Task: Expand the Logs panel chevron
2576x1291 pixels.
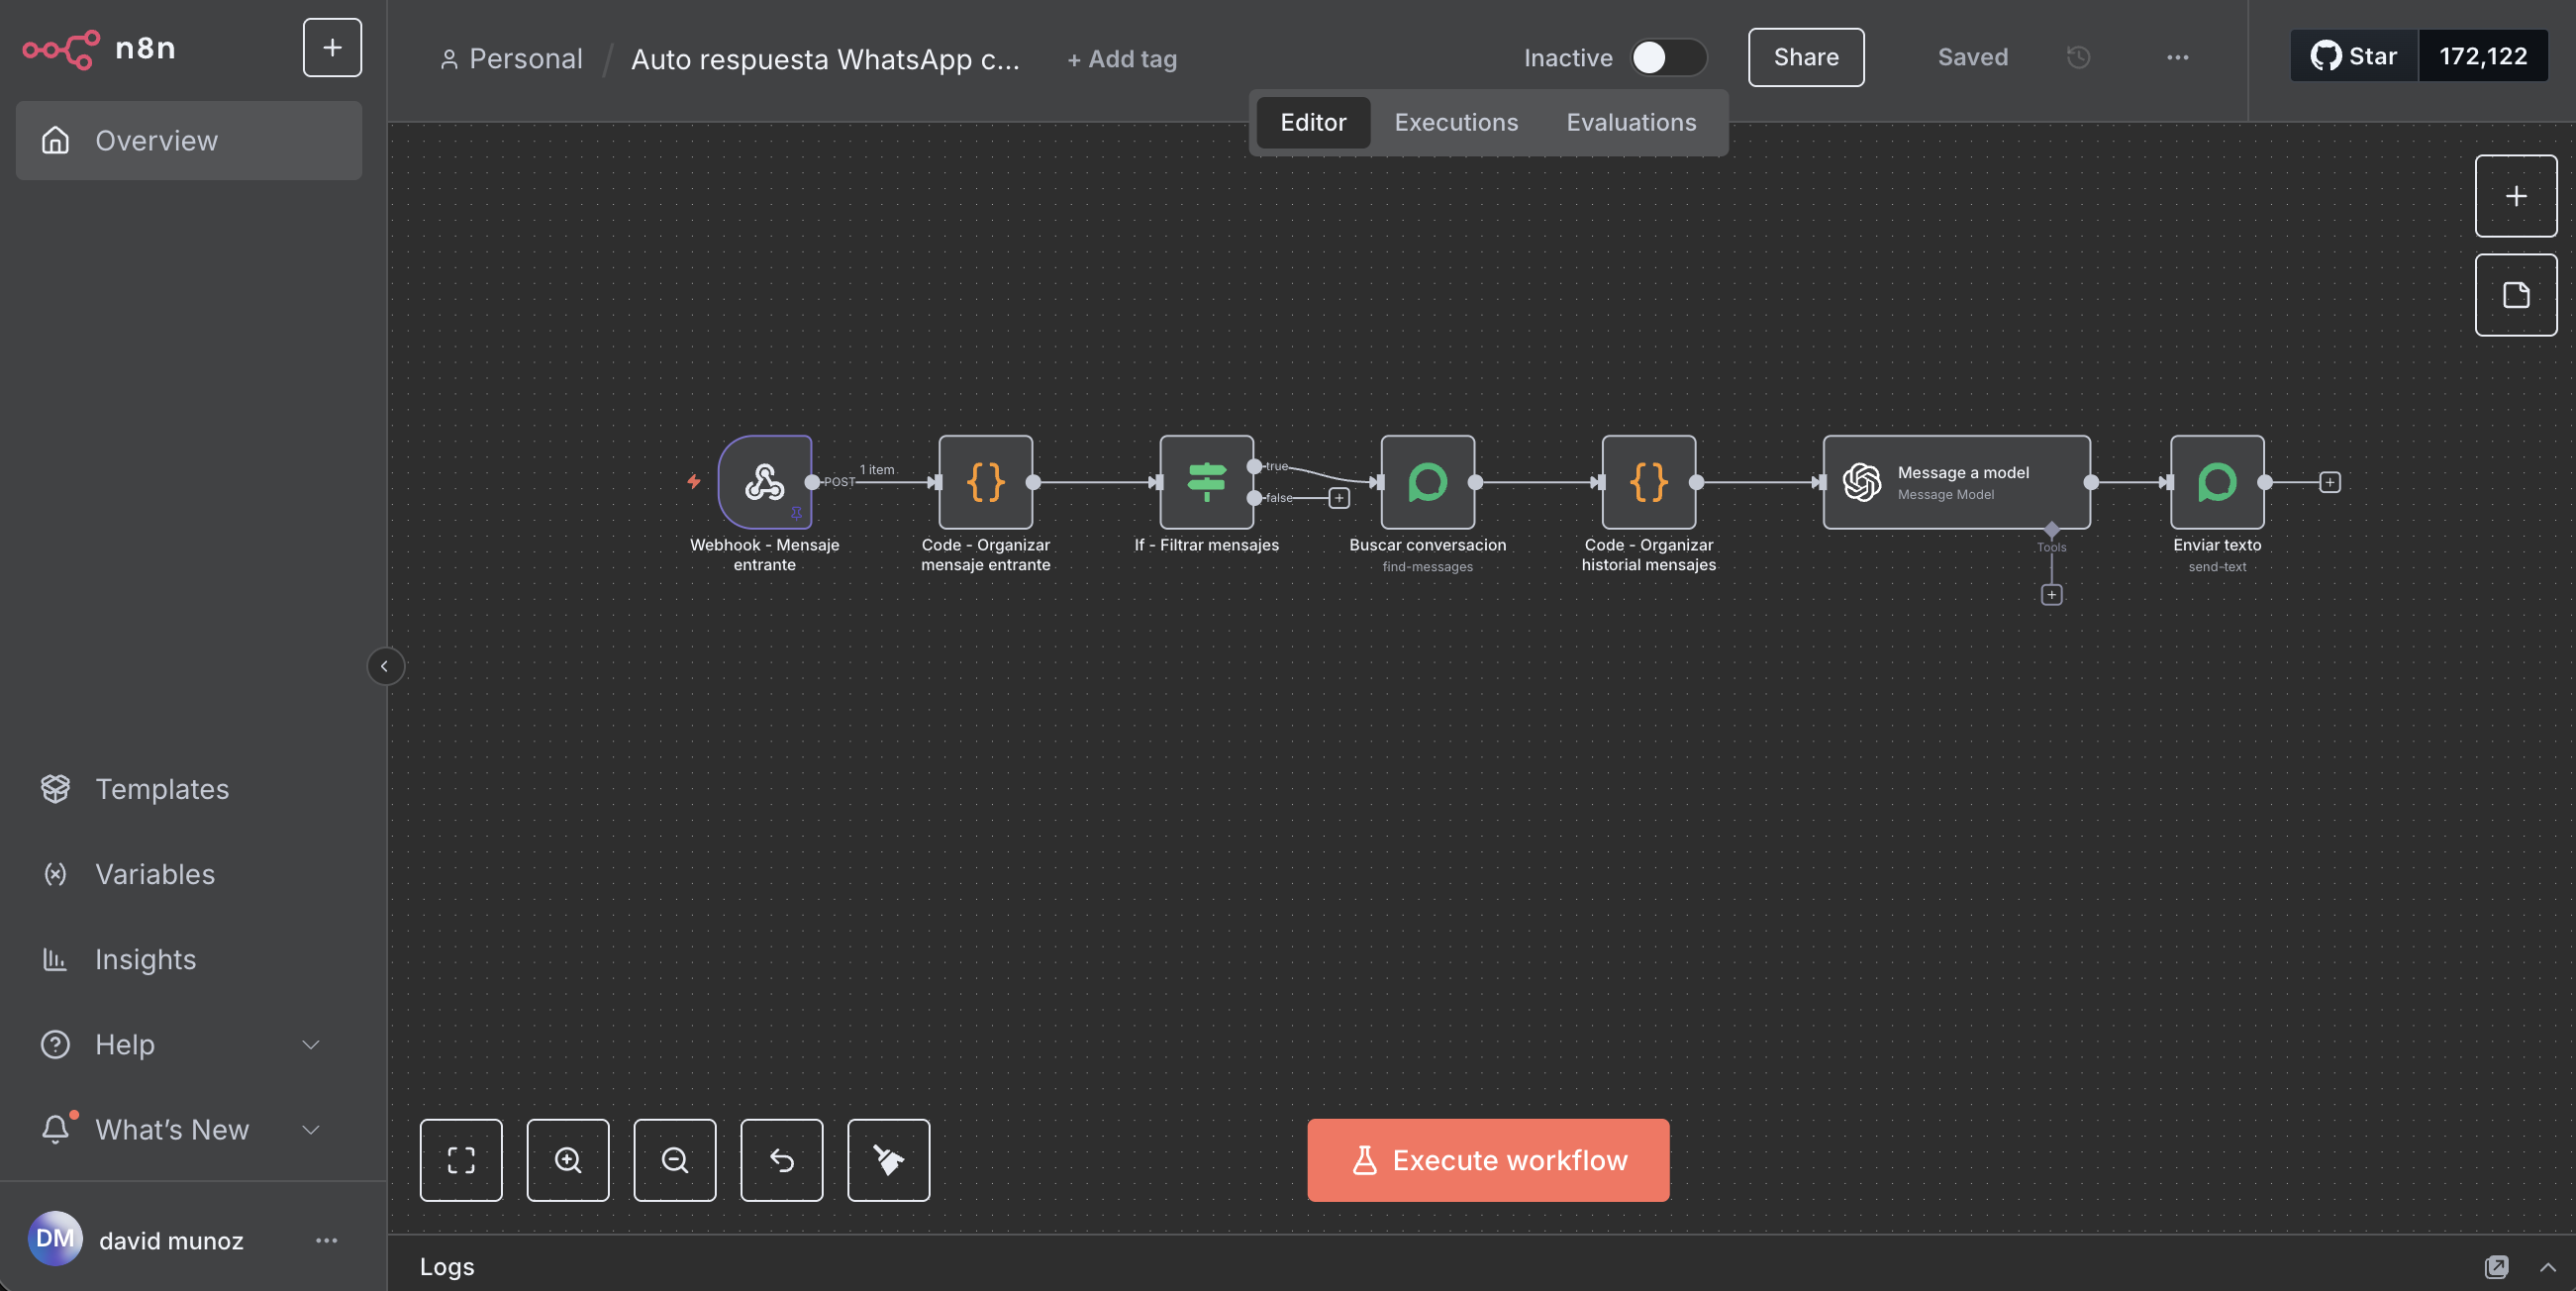Action: (x=2547, y=1267)
